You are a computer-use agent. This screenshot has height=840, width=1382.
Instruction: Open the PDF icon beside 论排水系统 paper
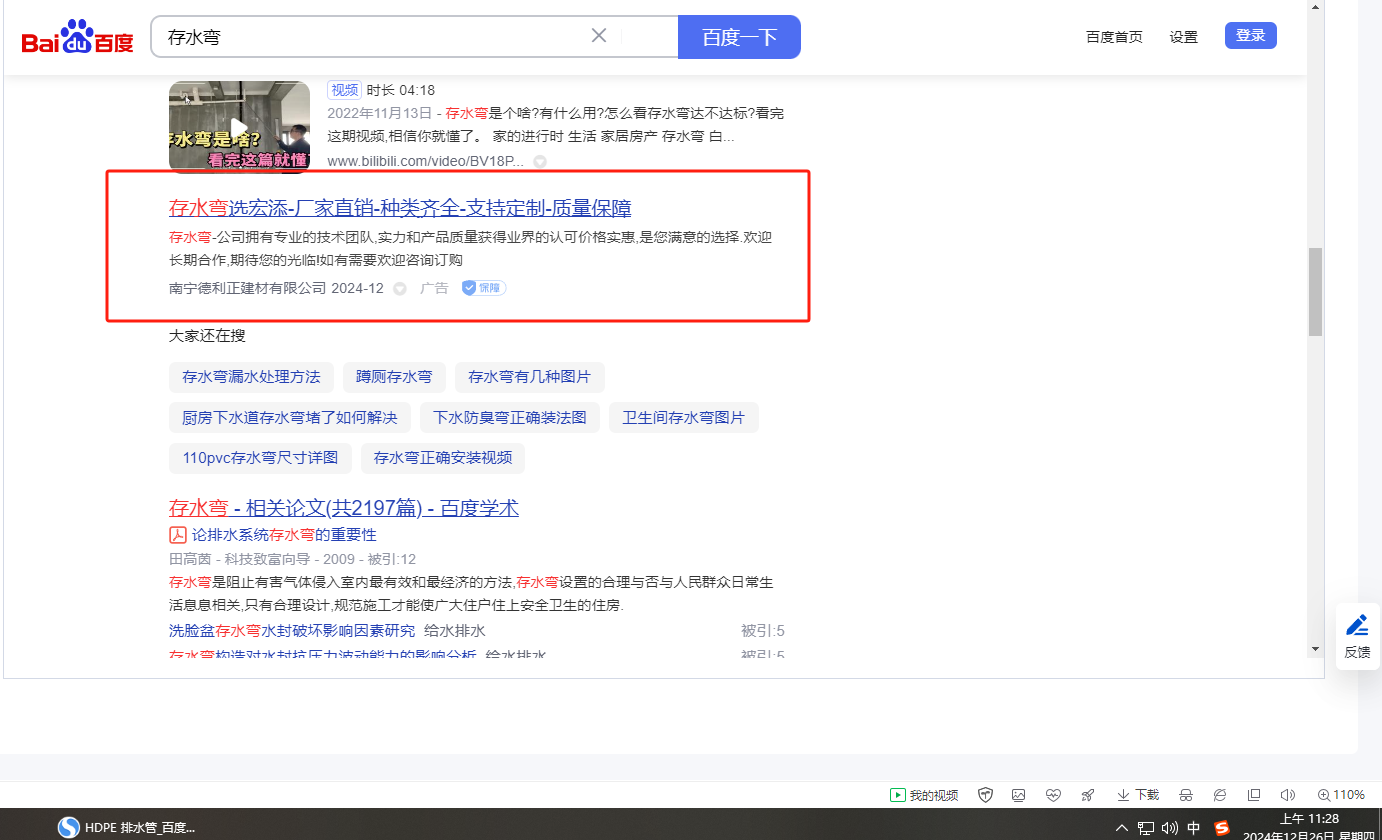pyautogui.click(x=178, y=535)
